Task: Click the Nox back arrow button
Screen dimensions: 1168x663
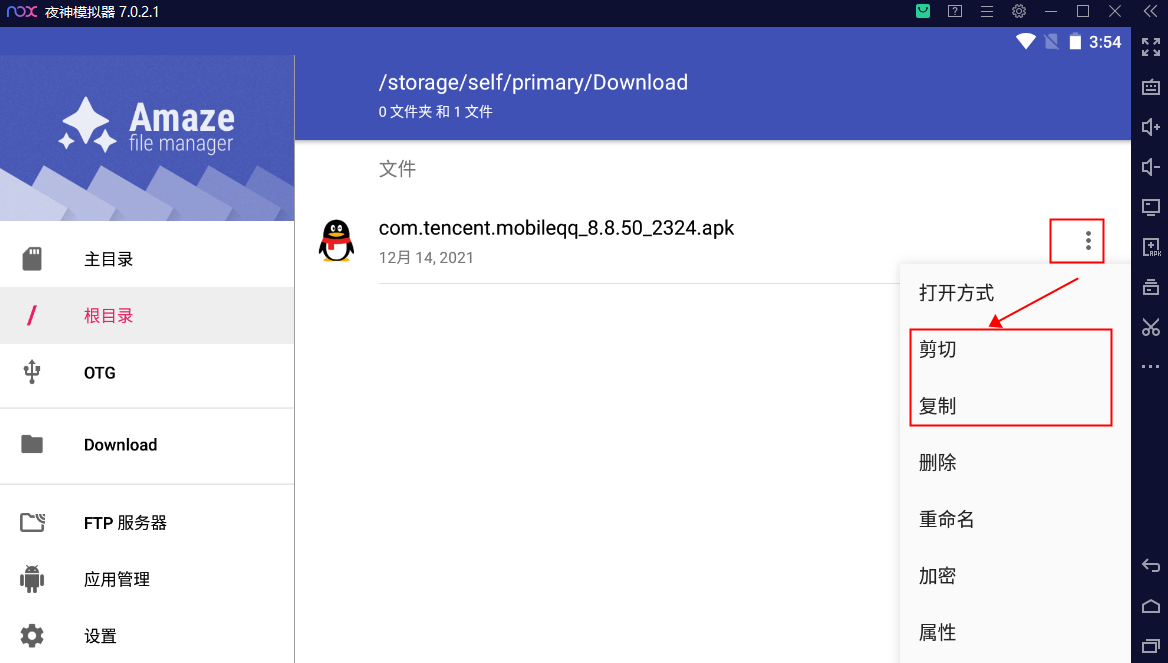Action: 1150,565
